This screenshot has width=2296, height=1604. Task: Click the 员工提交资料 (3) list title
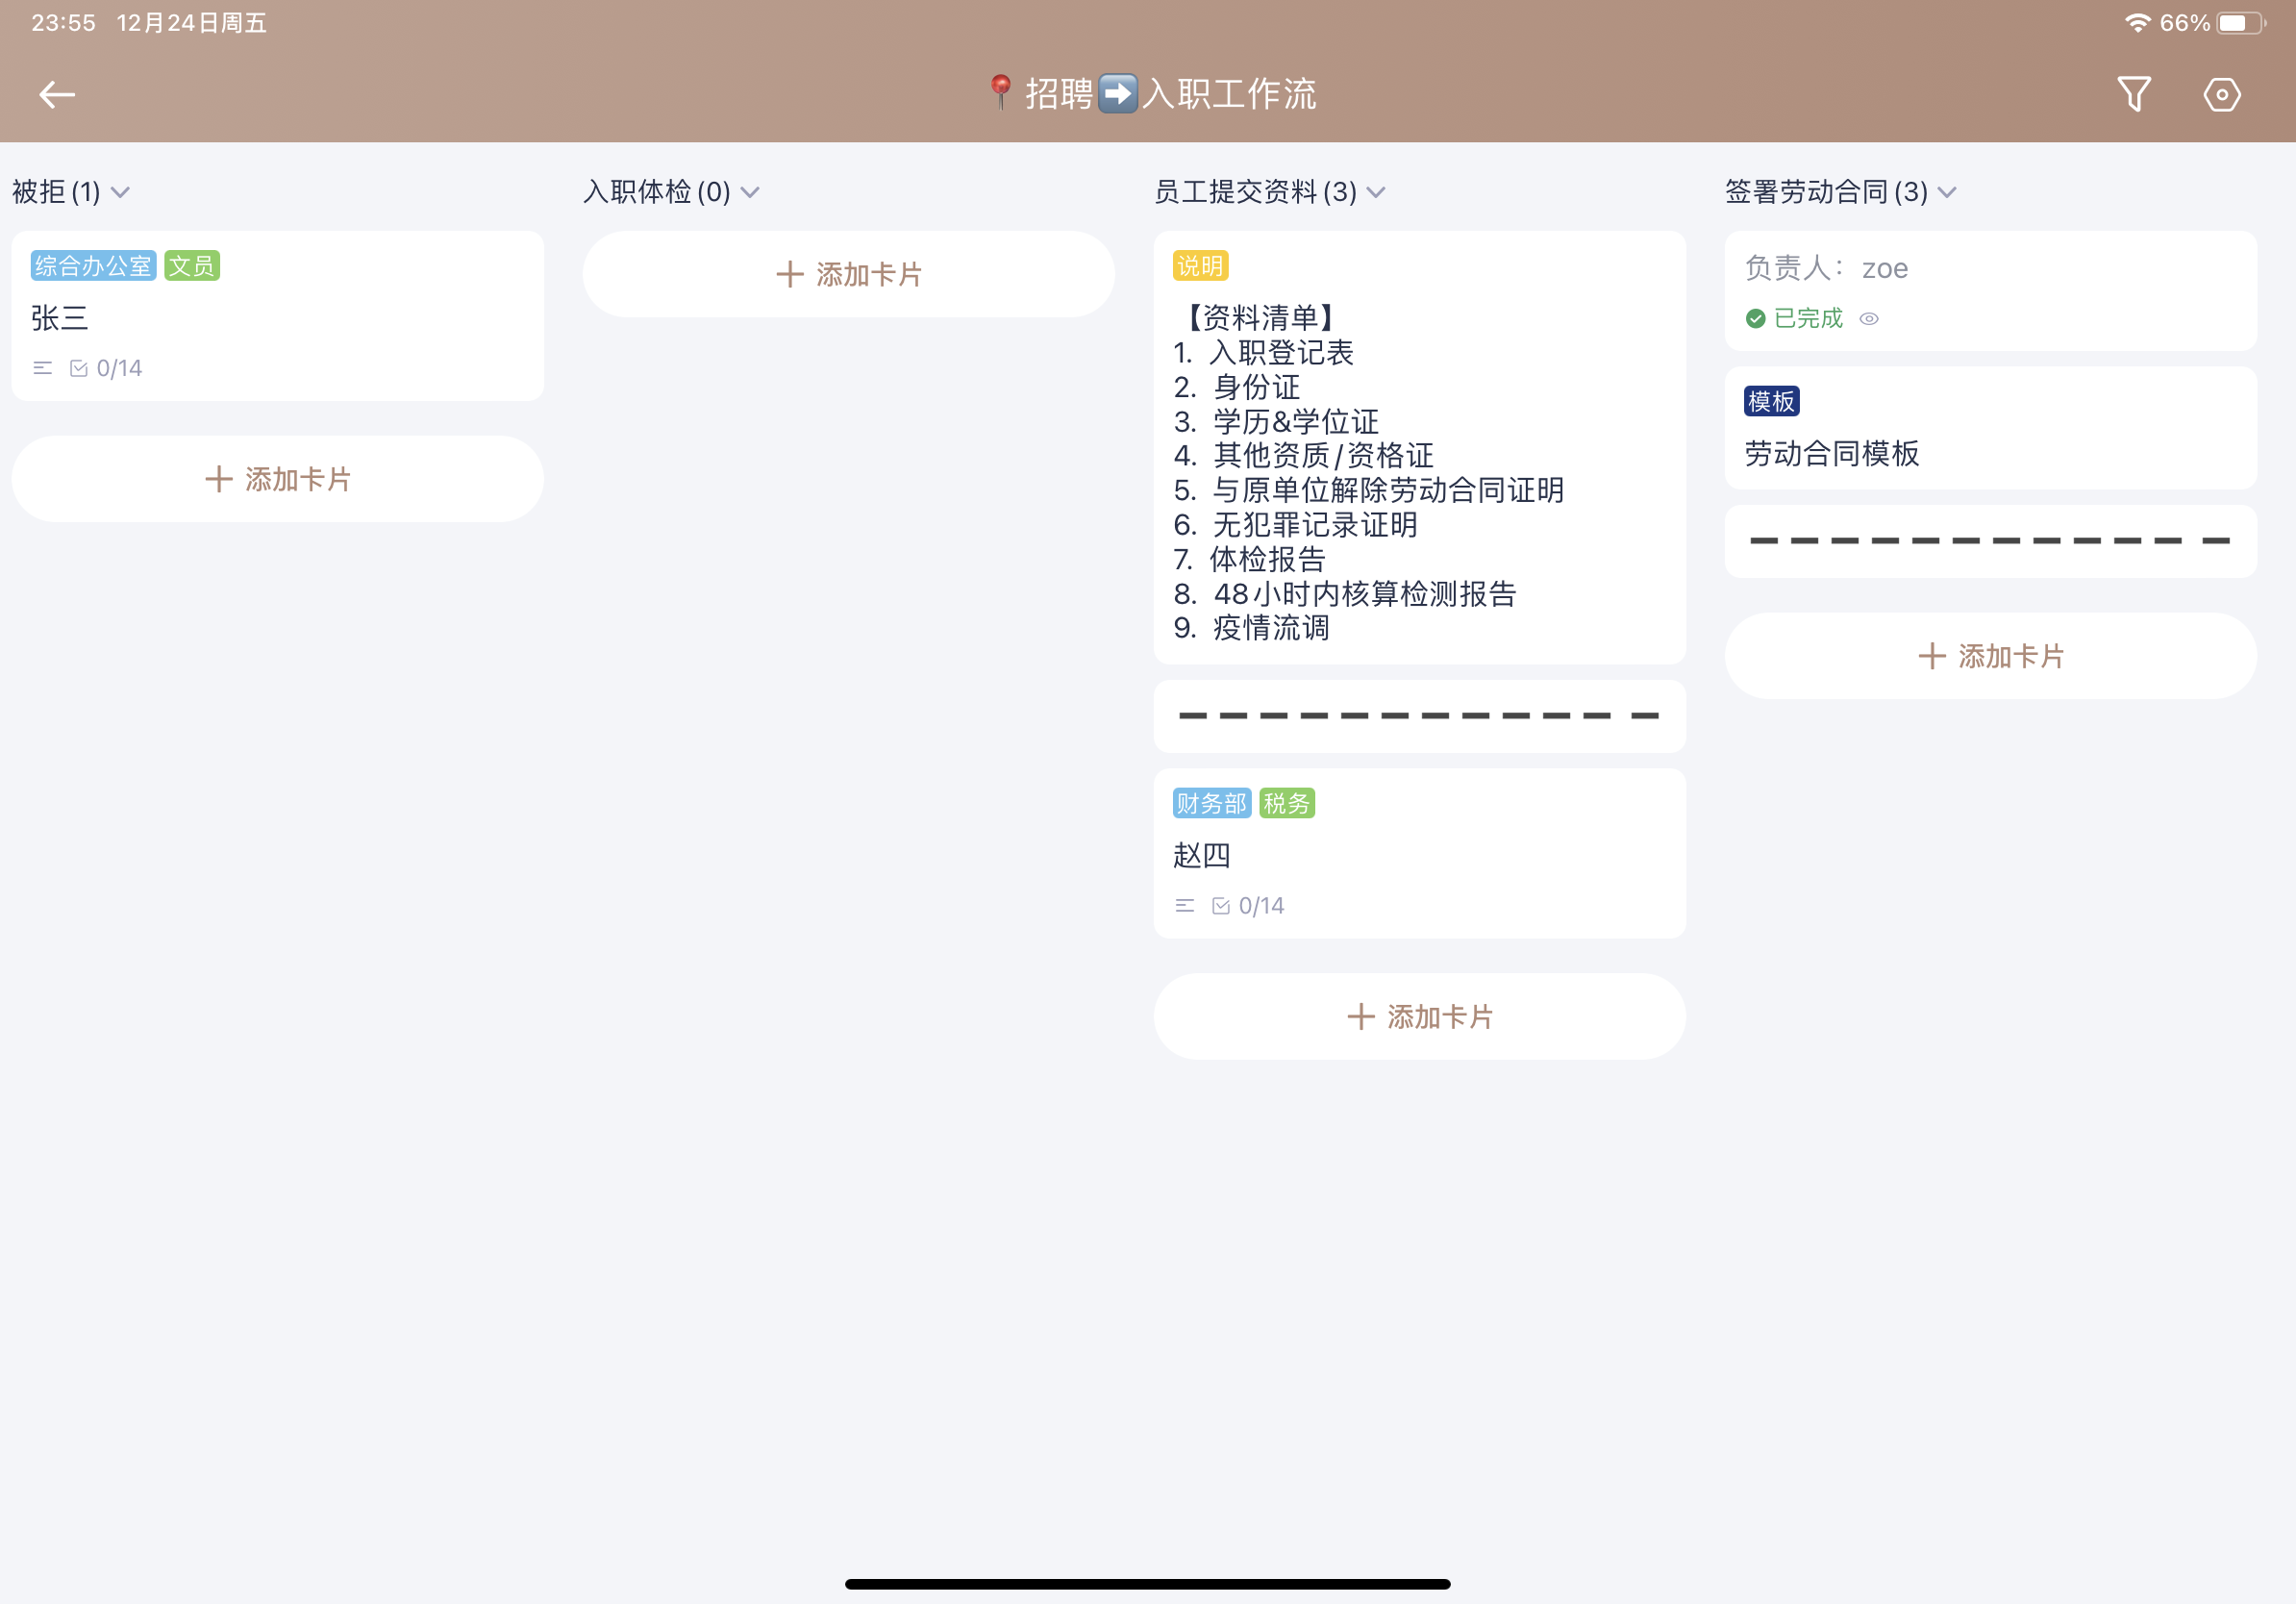click(1256, 192)
